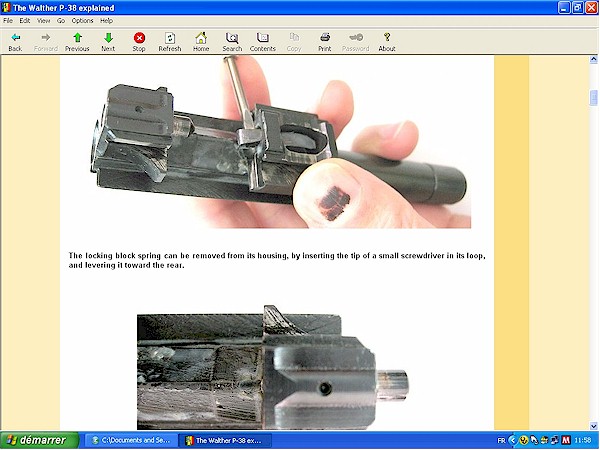Click the app icon in the title bar
600x450 pixels.
coord(7,8)
